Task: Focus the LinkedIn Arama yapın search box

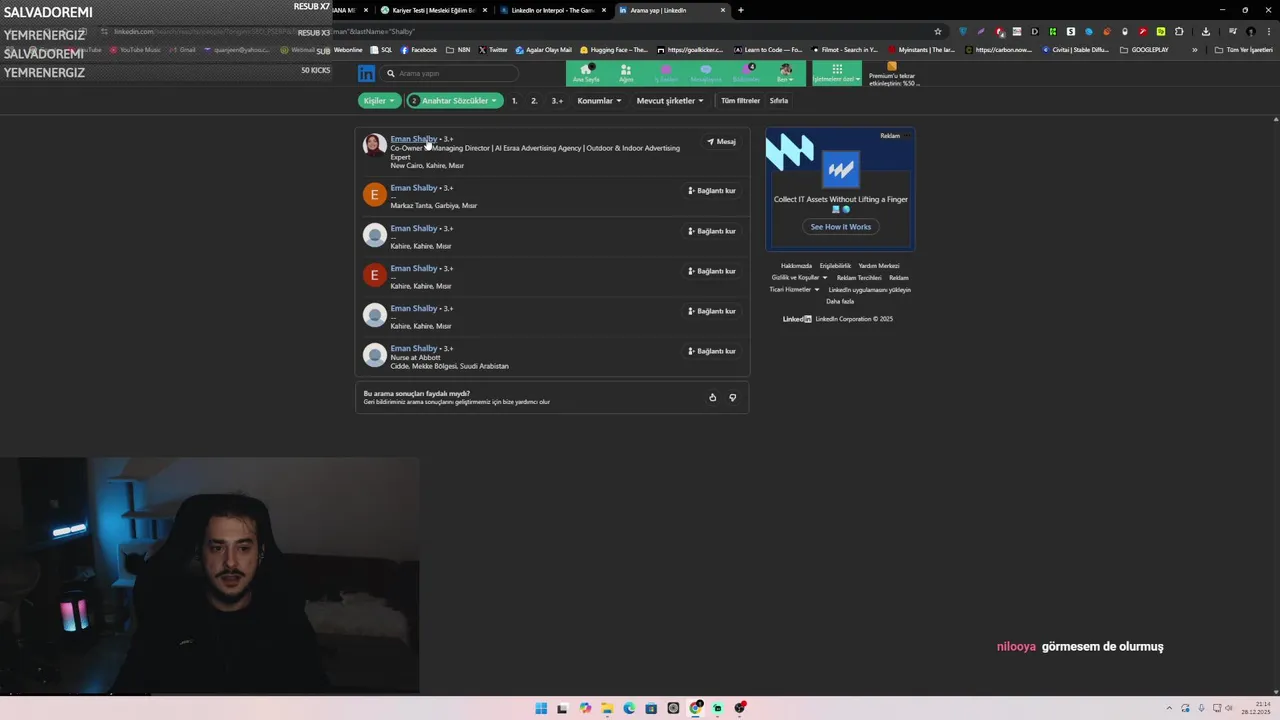Action: tap(450, 73)
